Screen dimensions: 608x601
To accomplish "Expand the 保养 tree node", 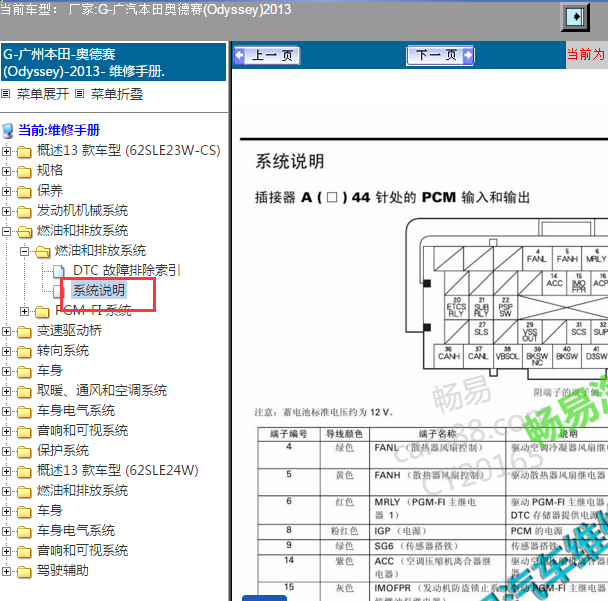I will point(6,191).
